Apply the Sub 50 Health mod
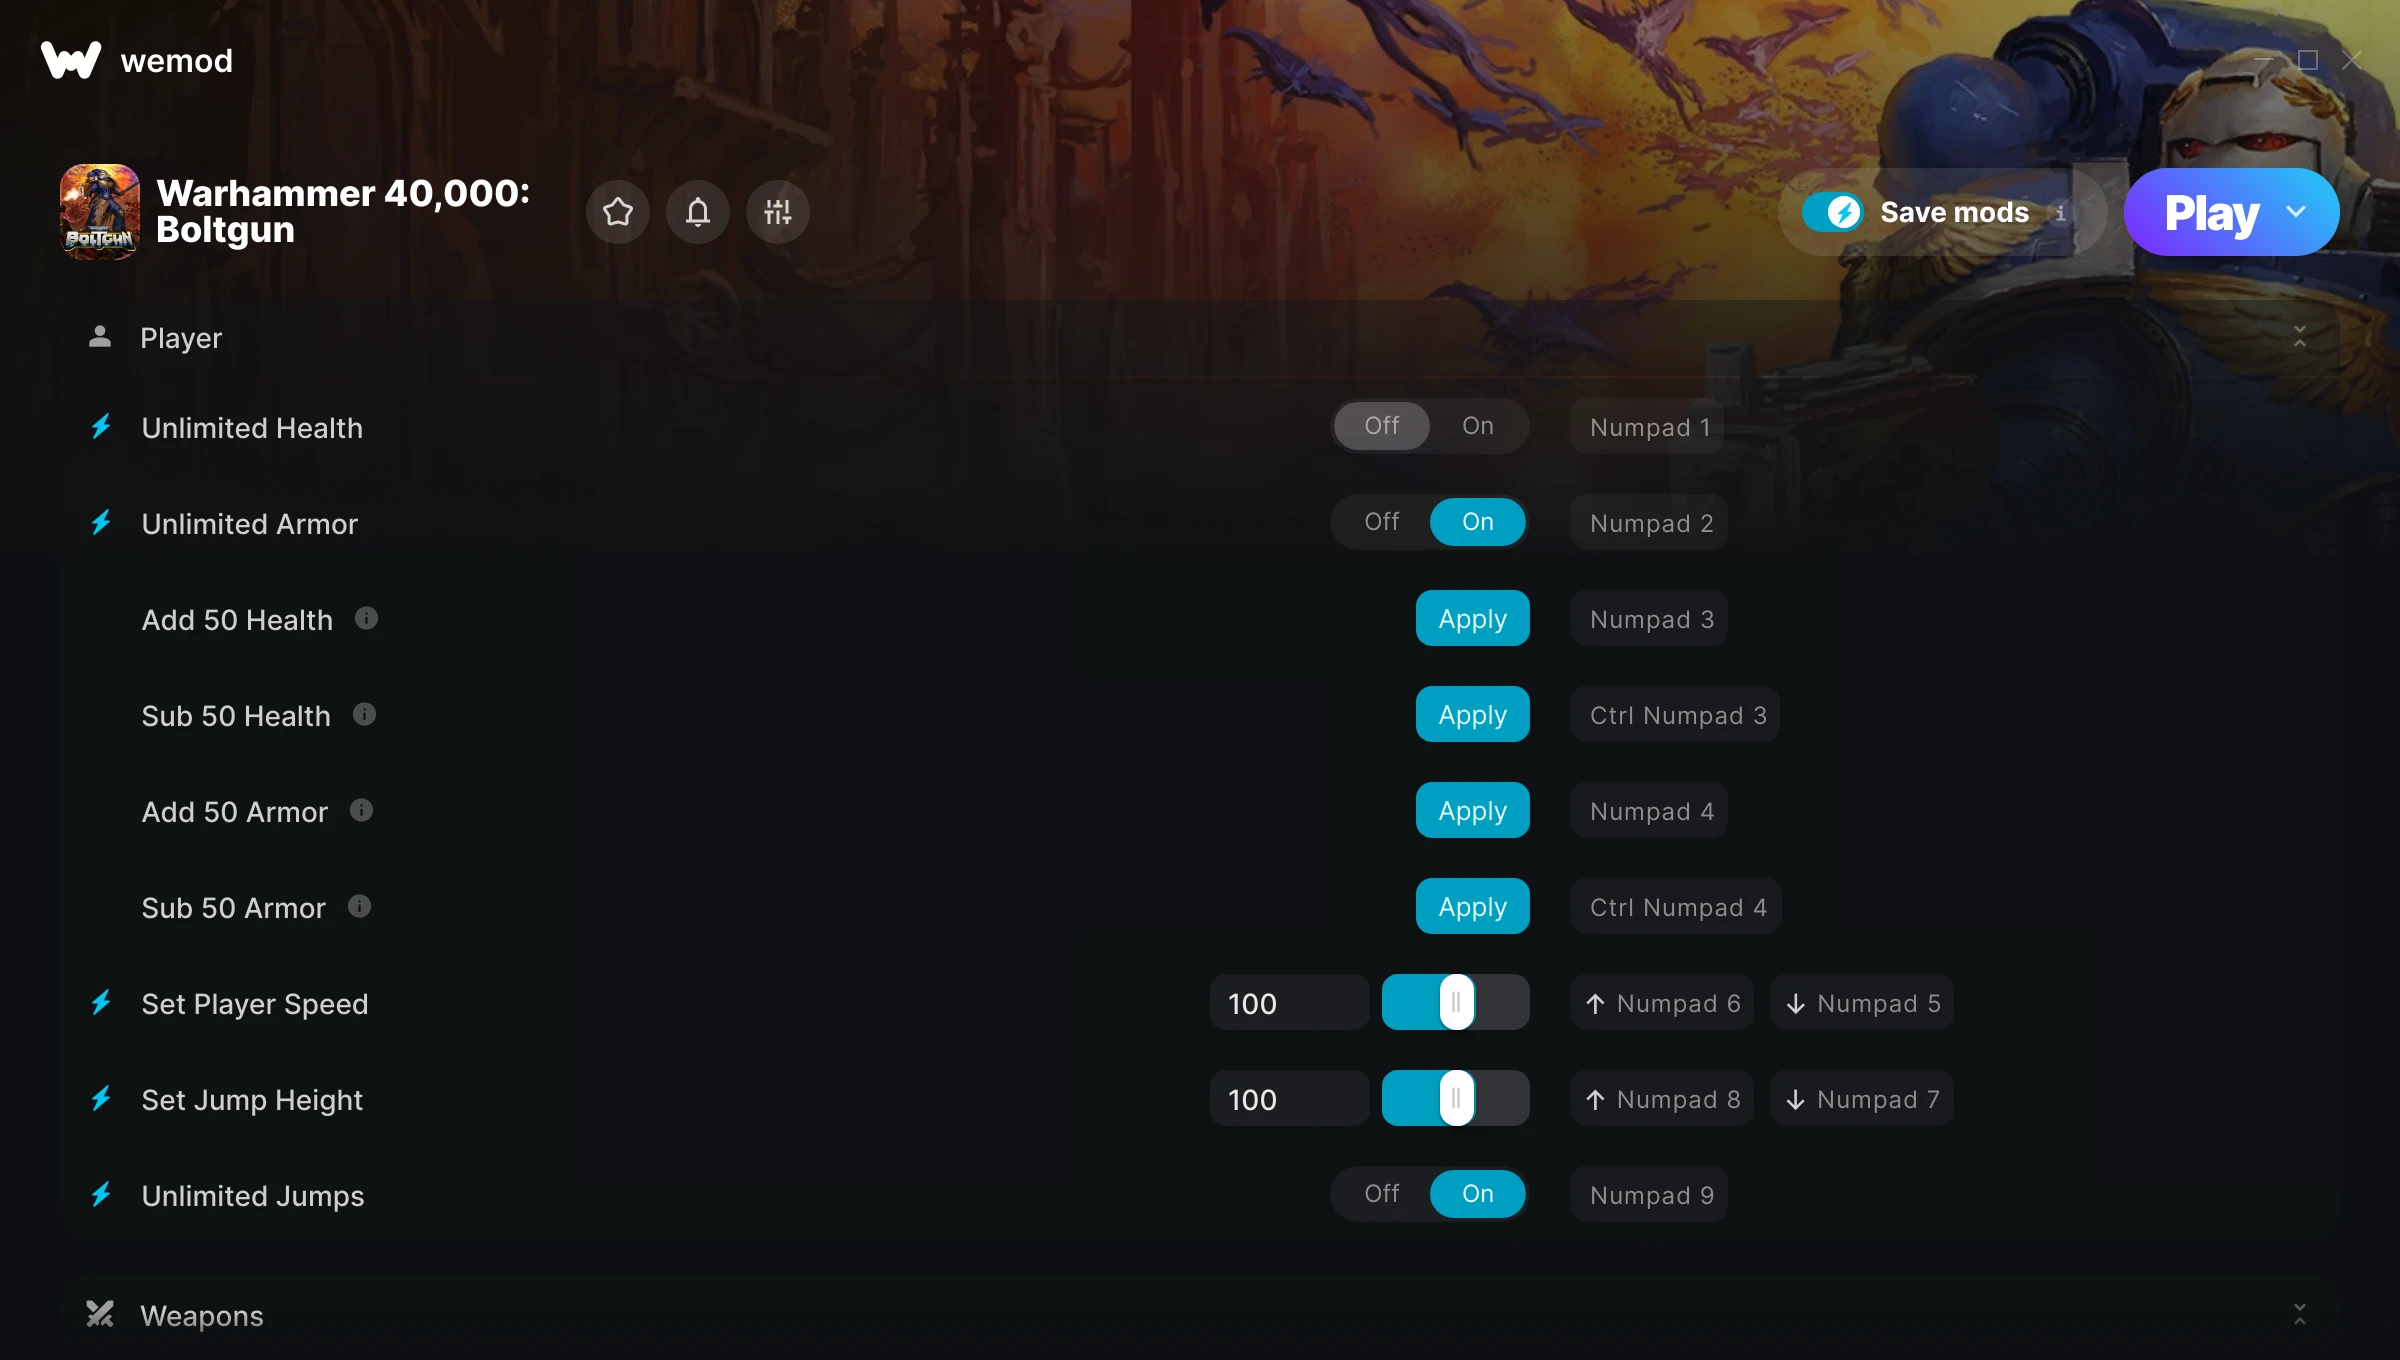2400x1360 pixels. pos(1472,714)
